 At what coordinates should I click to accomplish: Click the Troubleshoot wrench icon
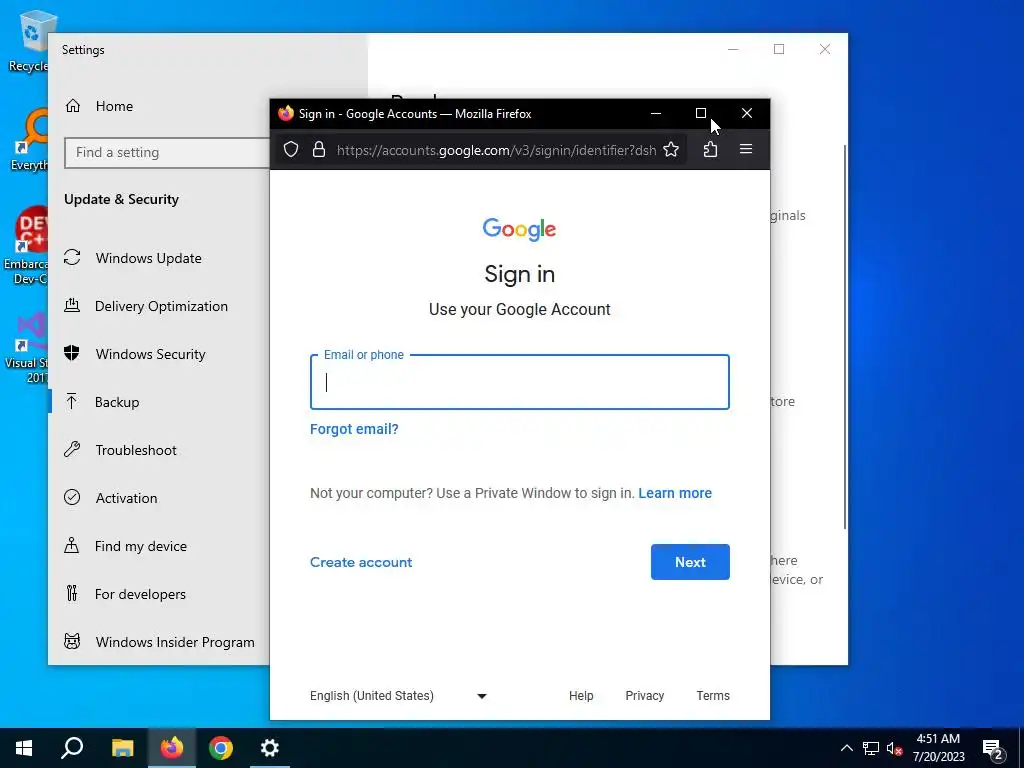point(72,449)
